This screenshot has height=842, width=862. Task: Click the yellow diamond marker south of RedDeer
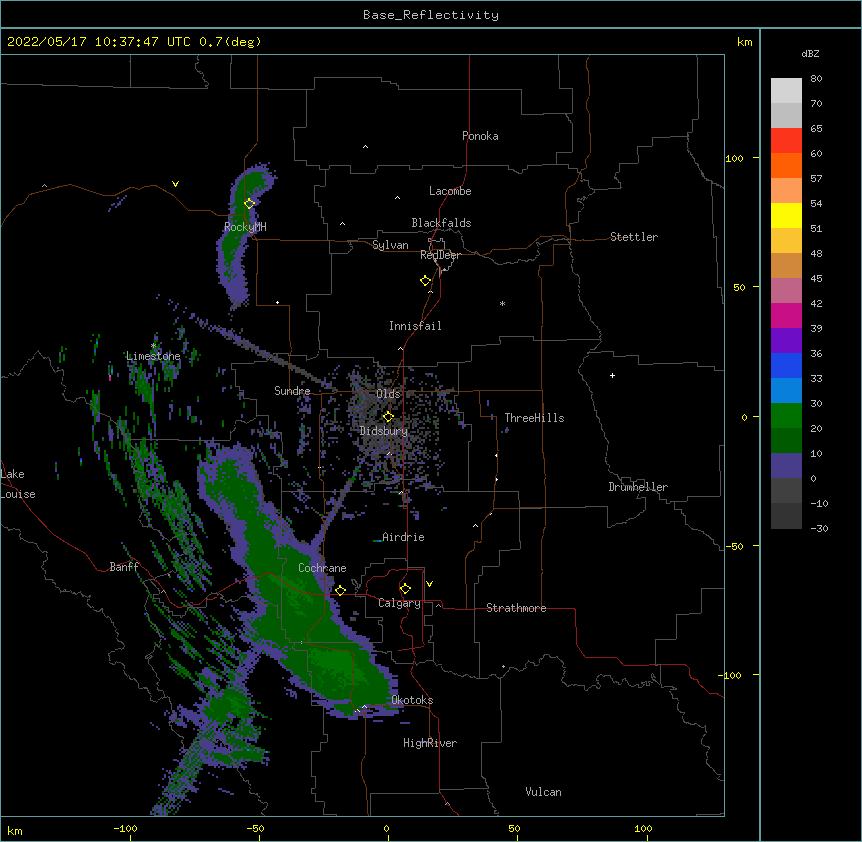pos(426,281)
